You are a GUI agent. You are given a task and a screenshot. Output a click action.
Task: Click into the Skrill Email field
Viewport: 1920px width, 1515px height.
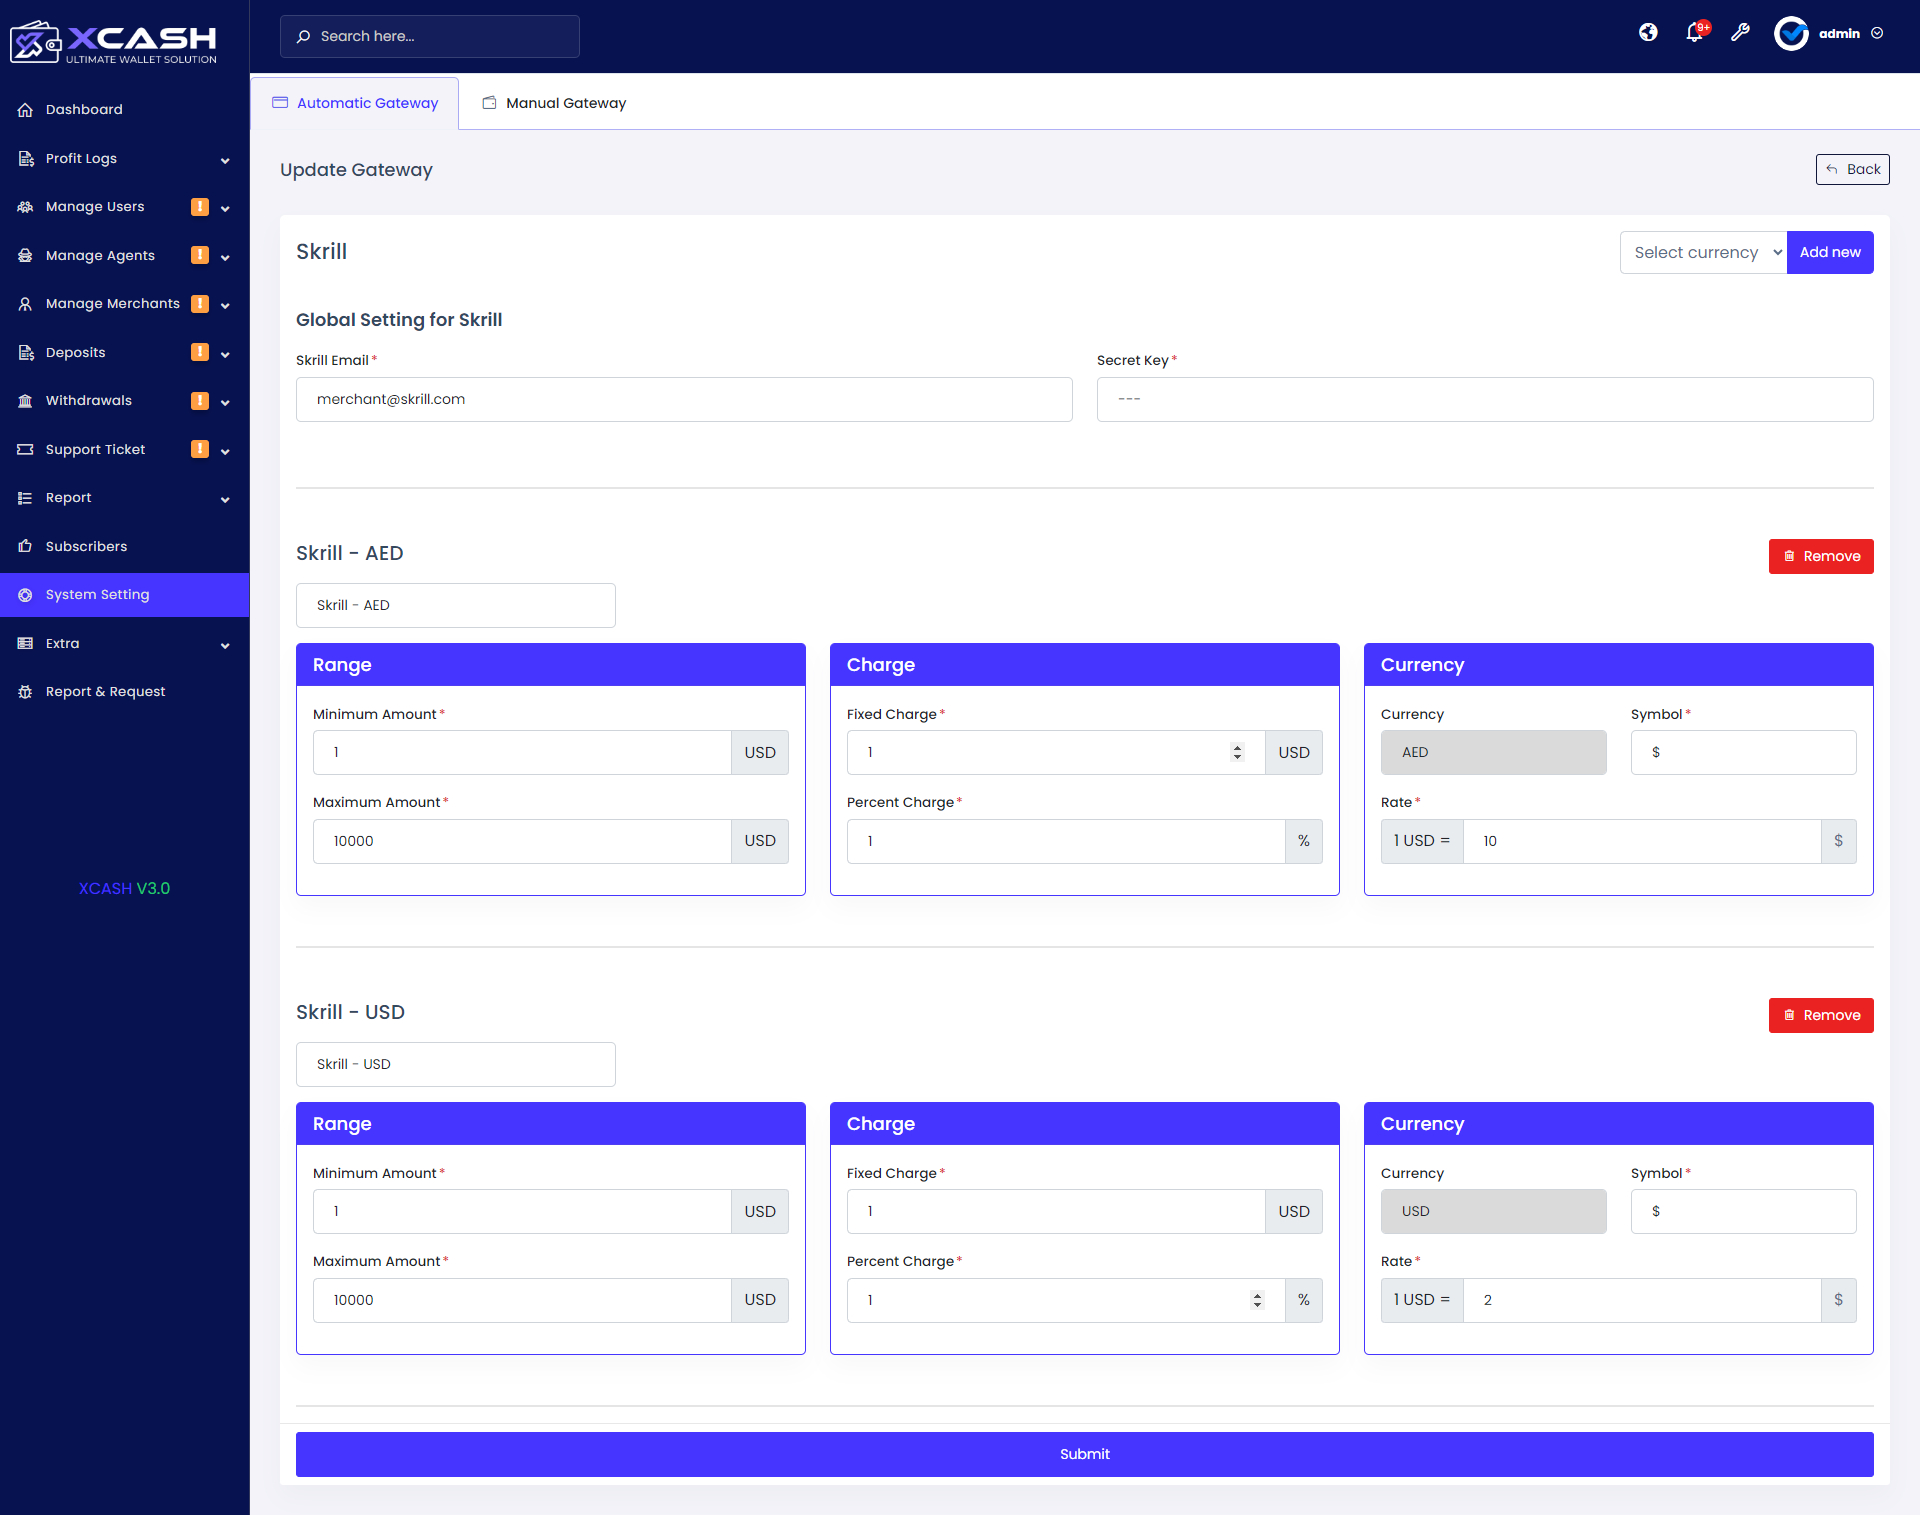coord(684,400)
